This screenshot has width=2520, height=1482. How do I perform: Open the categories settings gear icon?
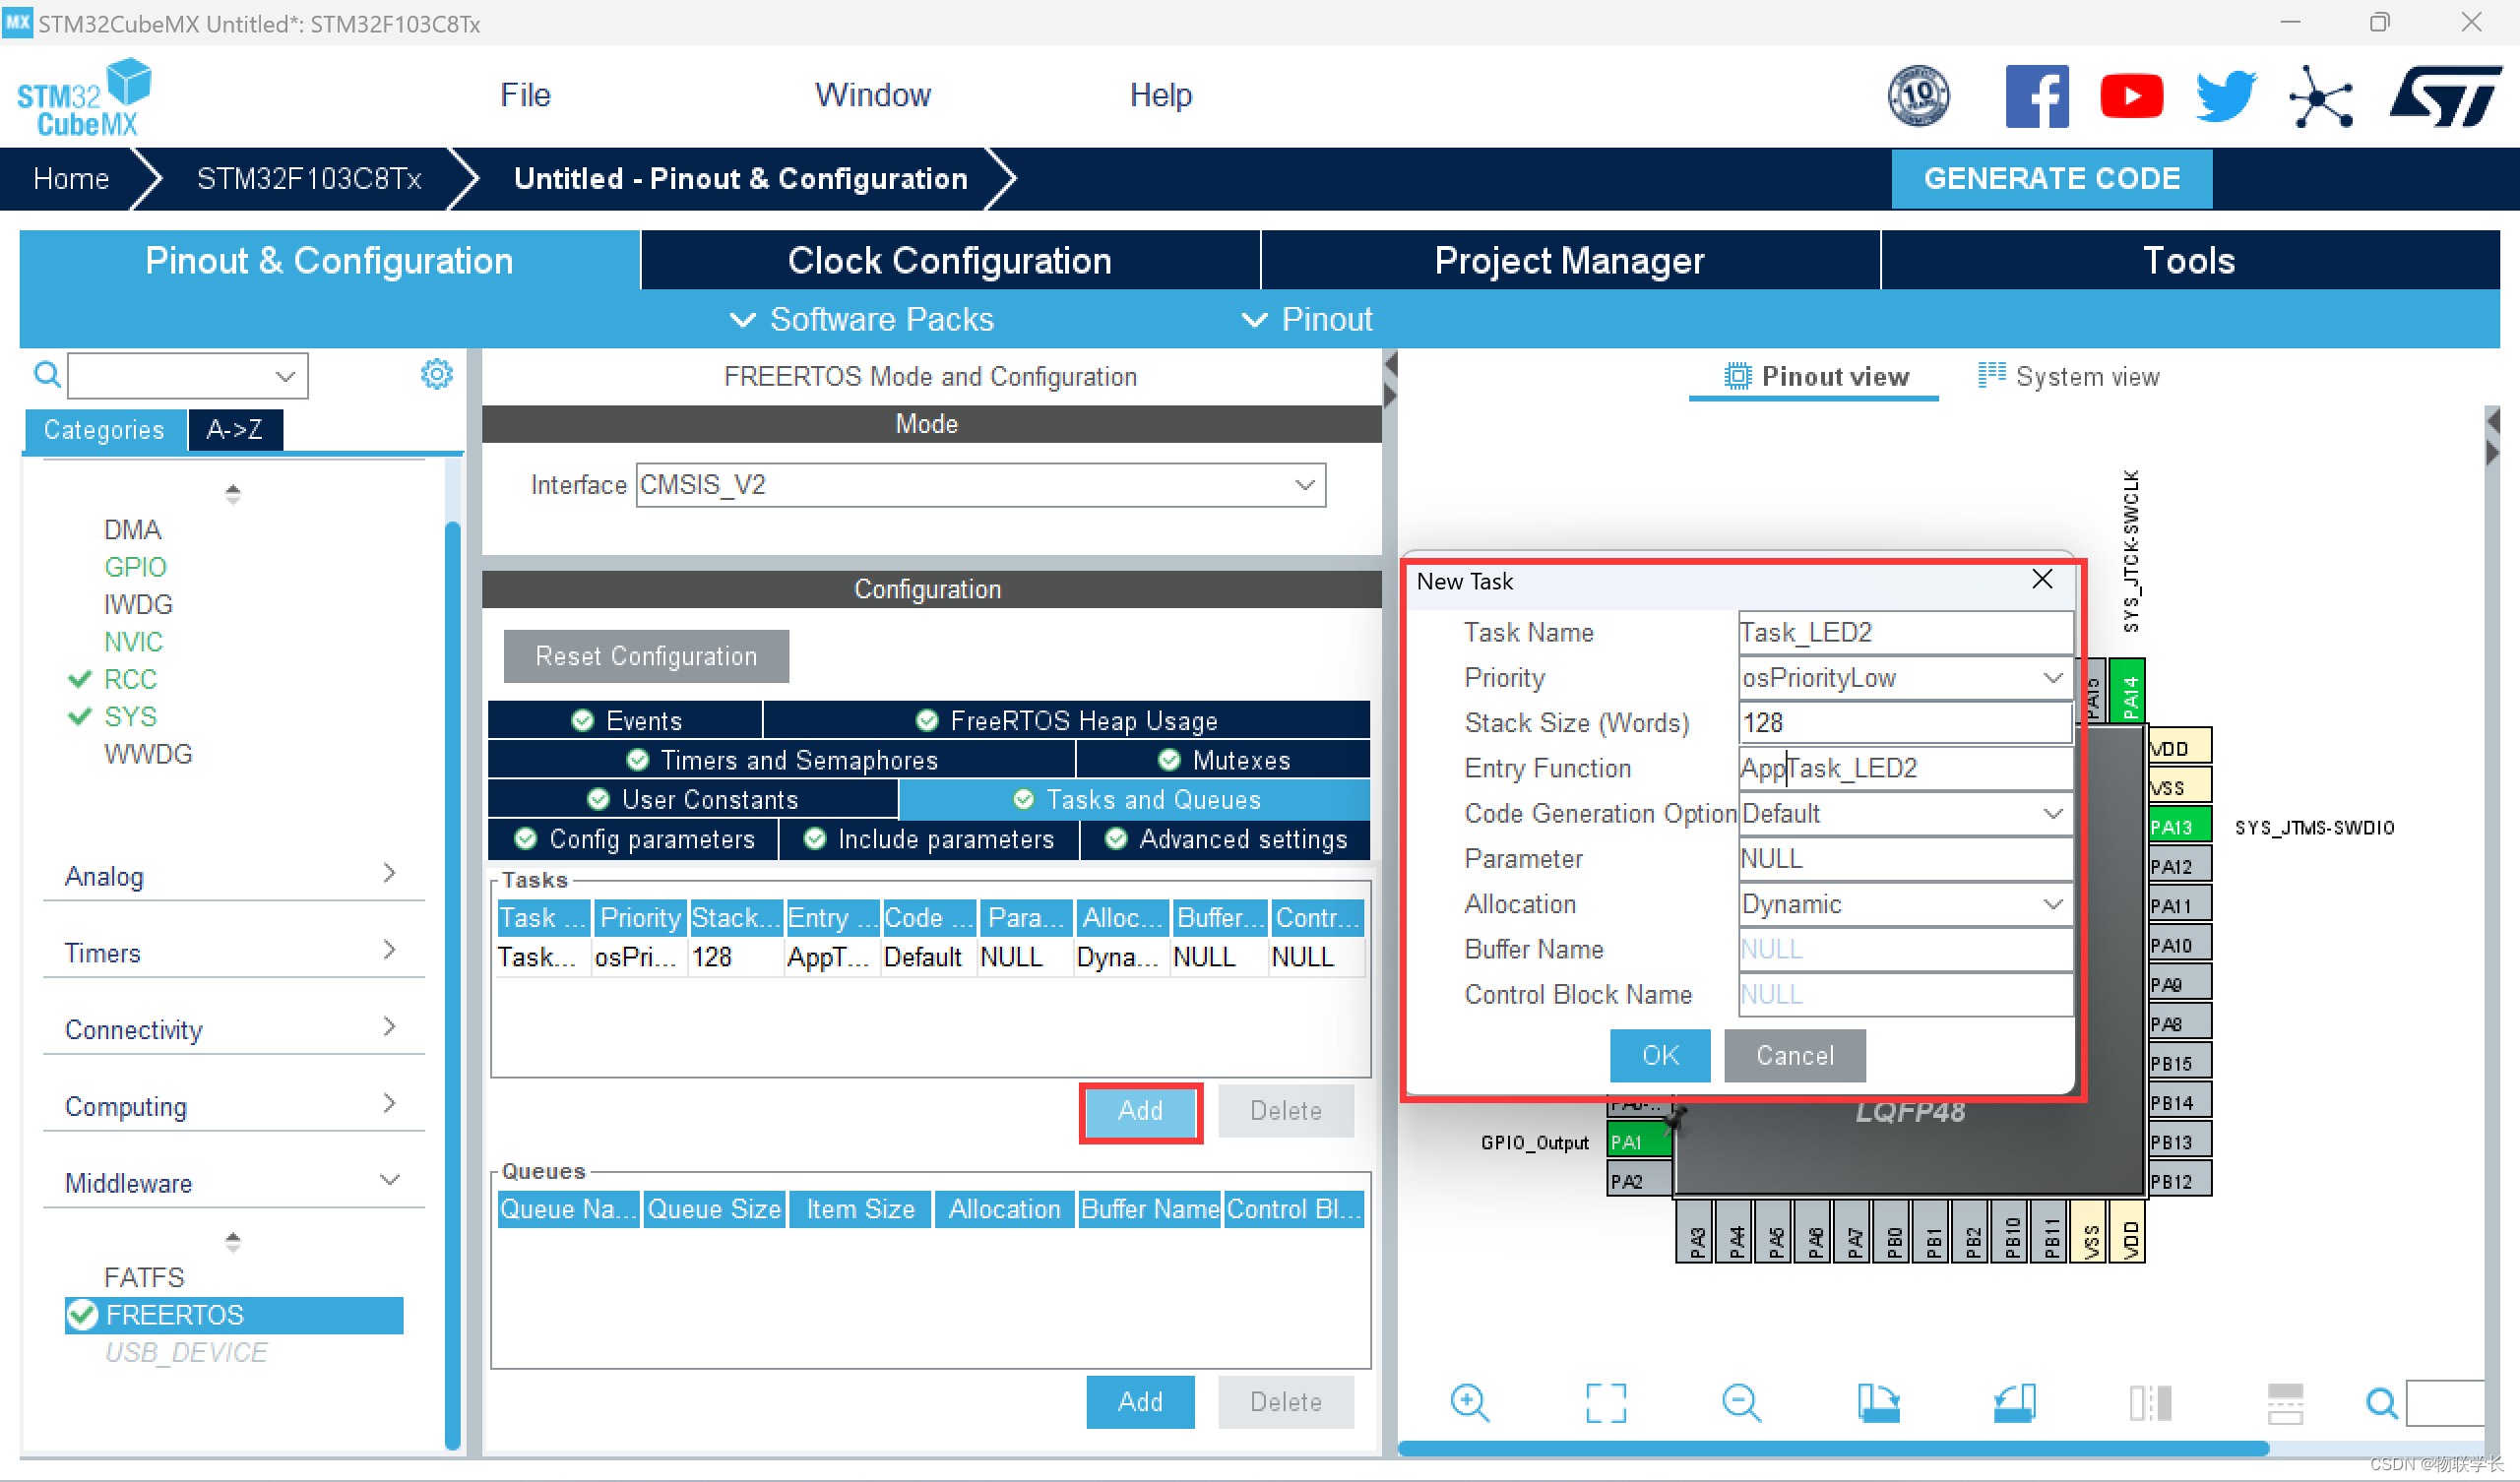436,374
